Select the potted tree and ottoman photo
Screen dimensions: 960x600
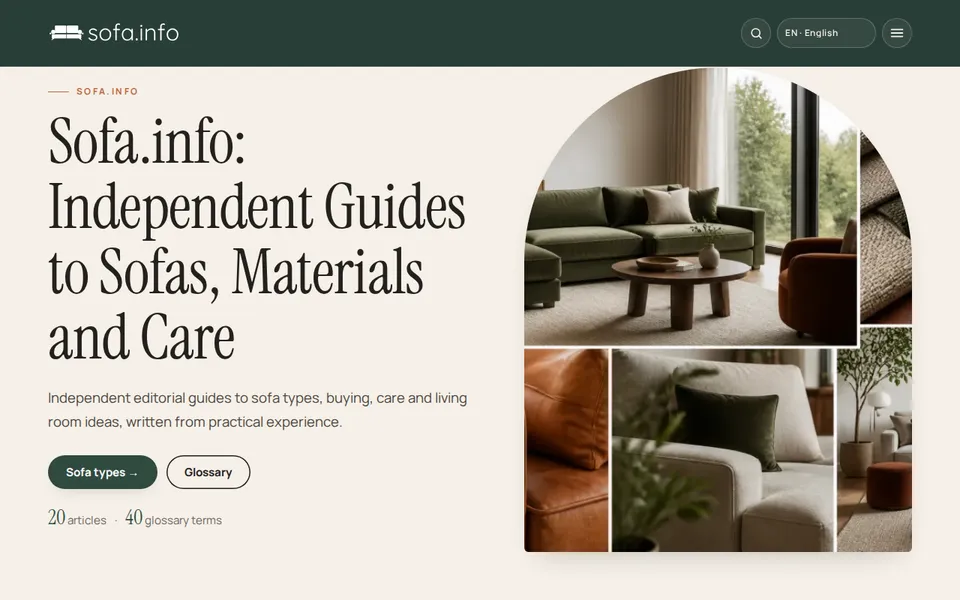click(874, 440)
